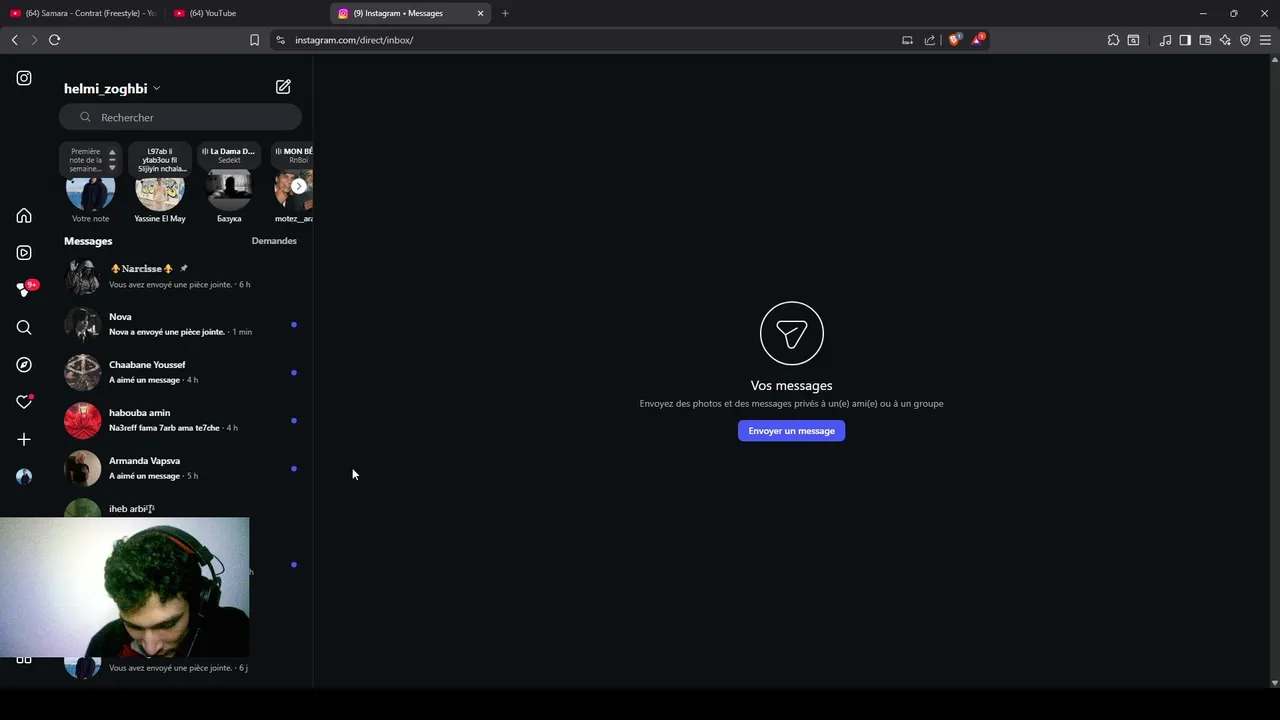Screen dimensions: 1280x720
Task: Open Базука's note thumbnail
Action: (x=229, y=189)
